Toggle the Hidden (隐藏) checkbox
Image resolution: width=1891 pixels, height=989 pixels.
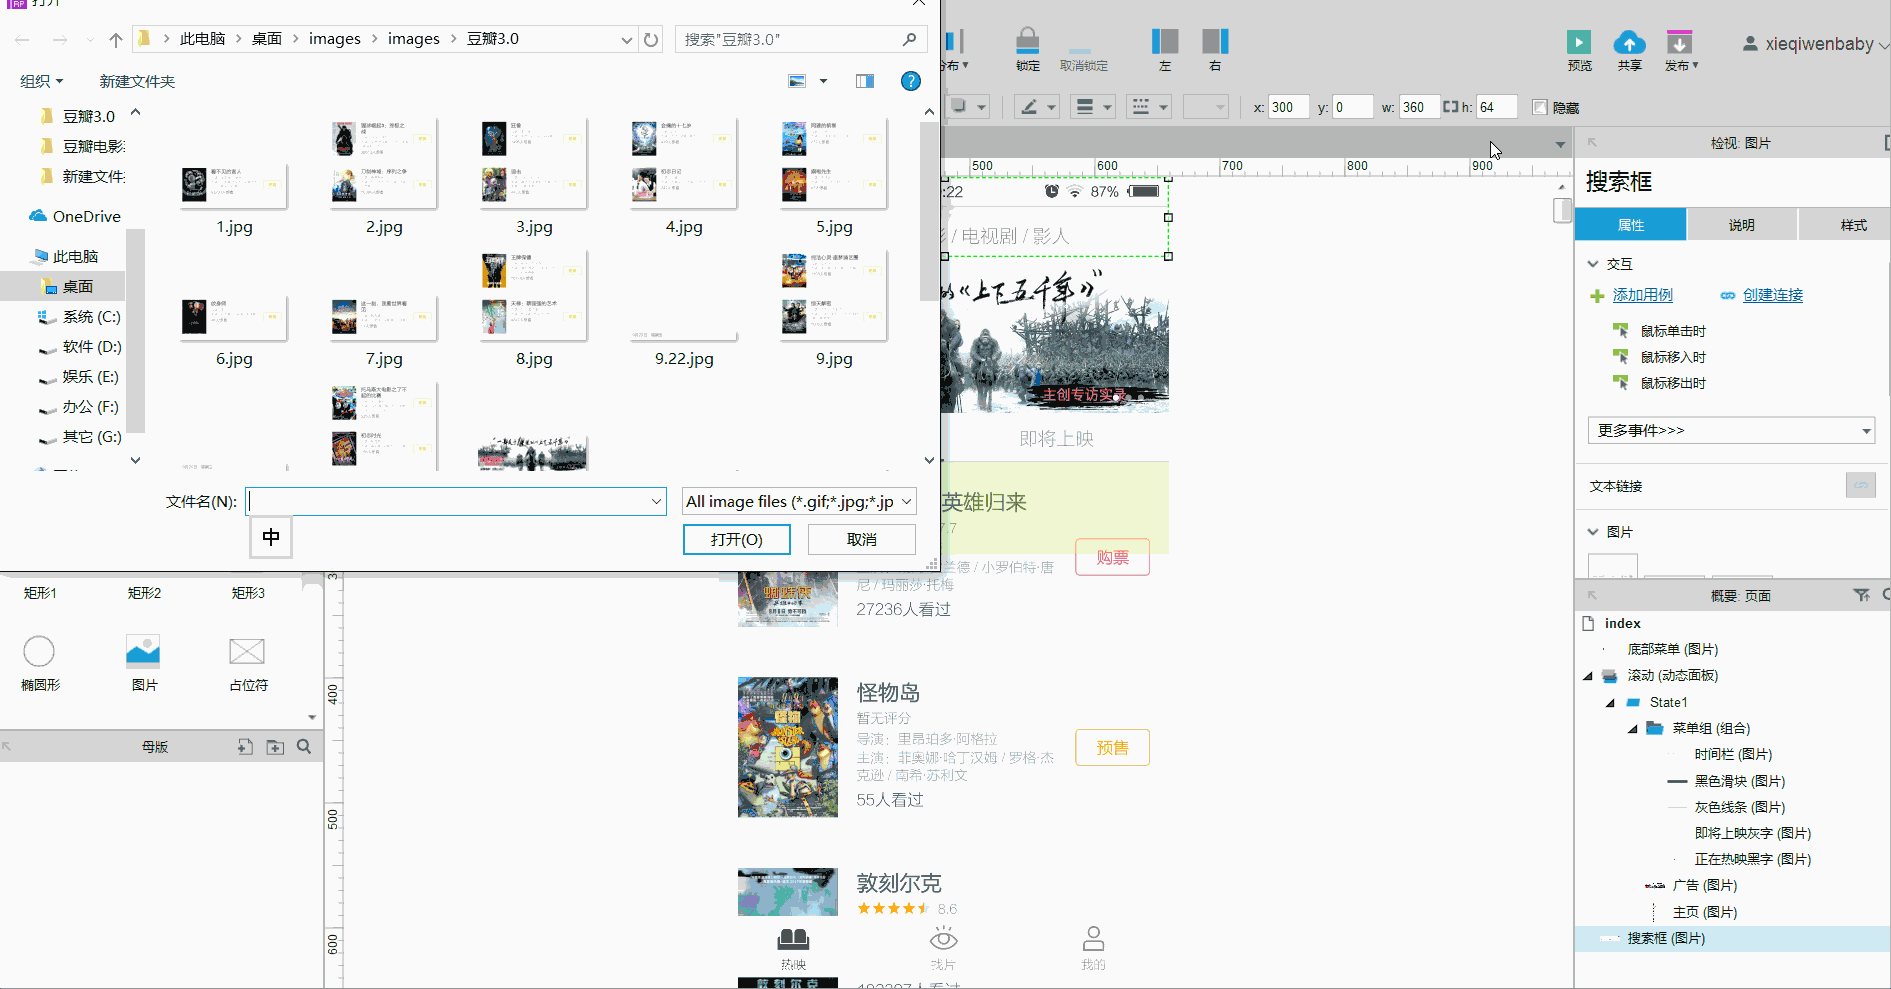[1540, 107]
